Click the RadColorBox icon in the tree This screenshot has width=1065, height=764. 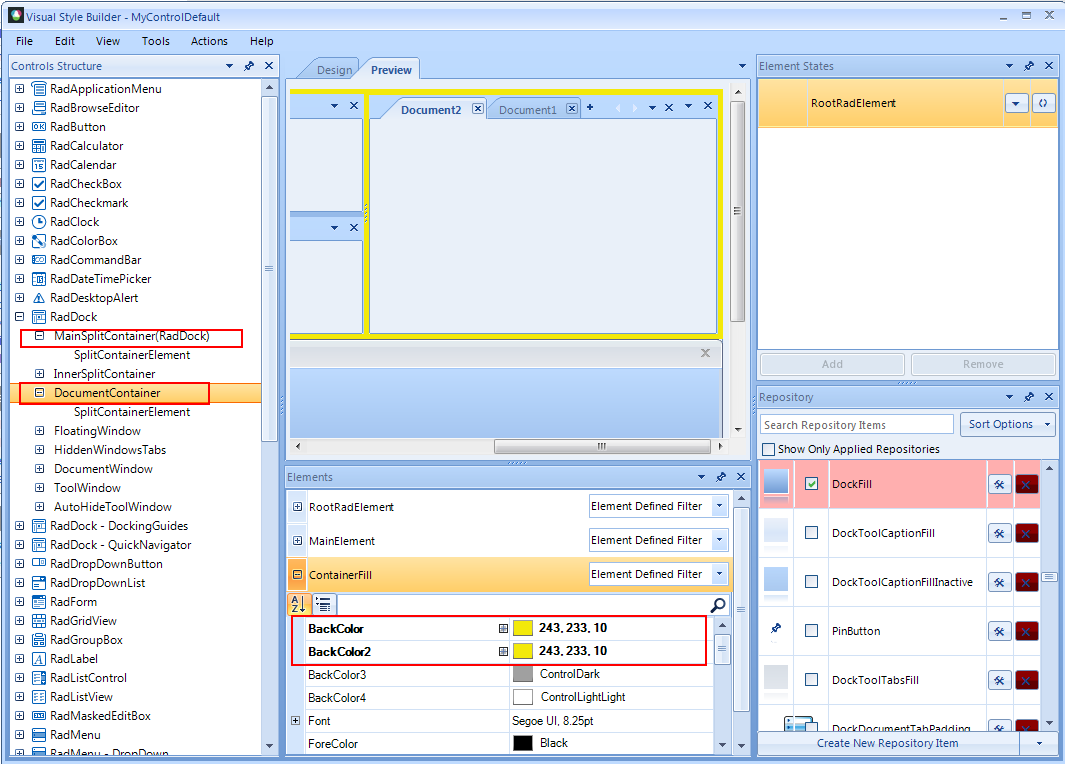point(39,241)
